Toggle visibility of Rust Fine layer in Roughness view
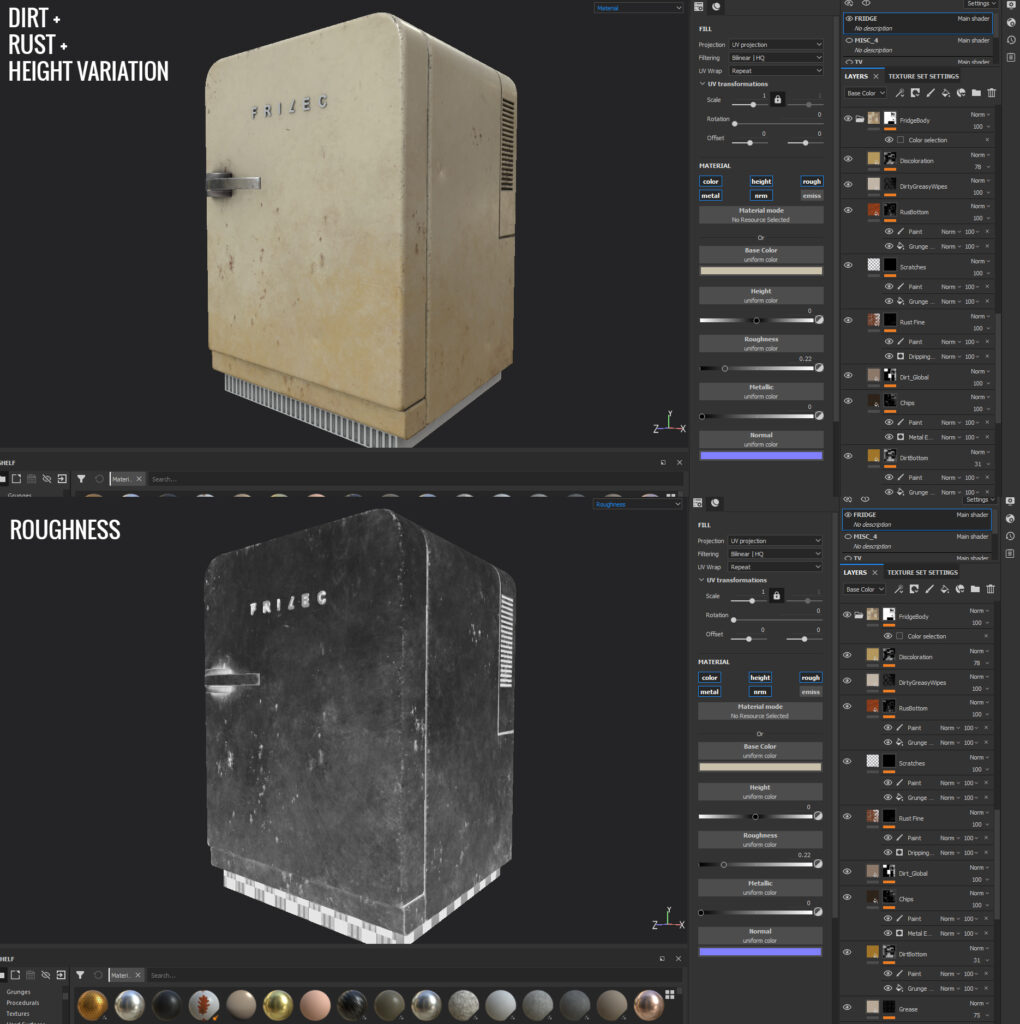 pos(846,816)
